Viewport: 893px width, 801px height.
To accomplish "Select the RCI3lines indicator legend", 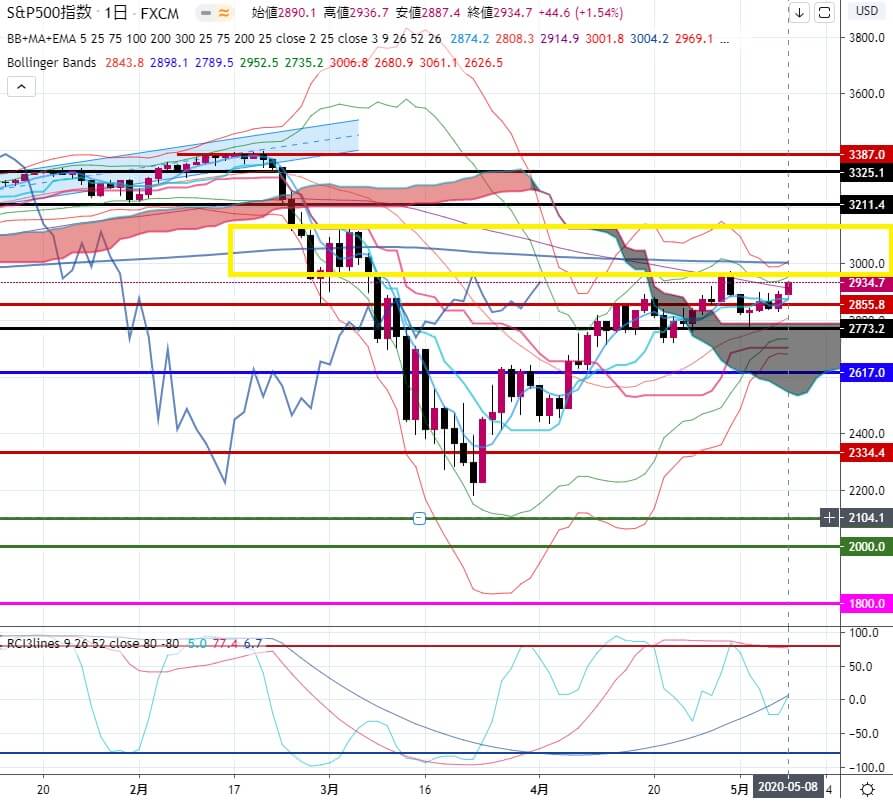I will coord(93,644).
